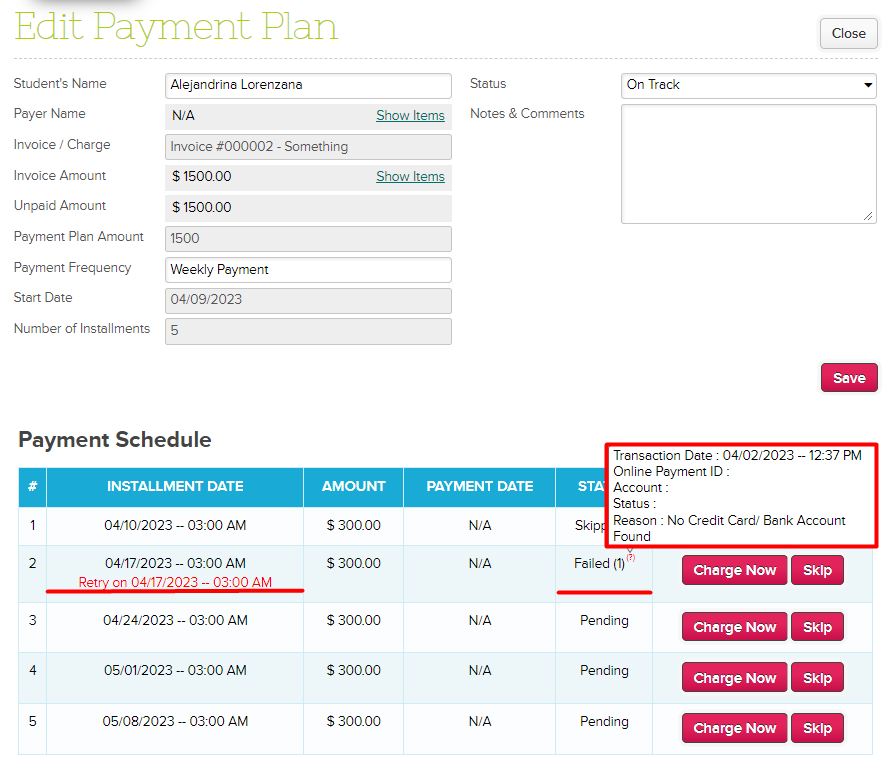Select the Payment Frequency field
The height and width of the screenshot is (768, 893).
coord(308,270)
